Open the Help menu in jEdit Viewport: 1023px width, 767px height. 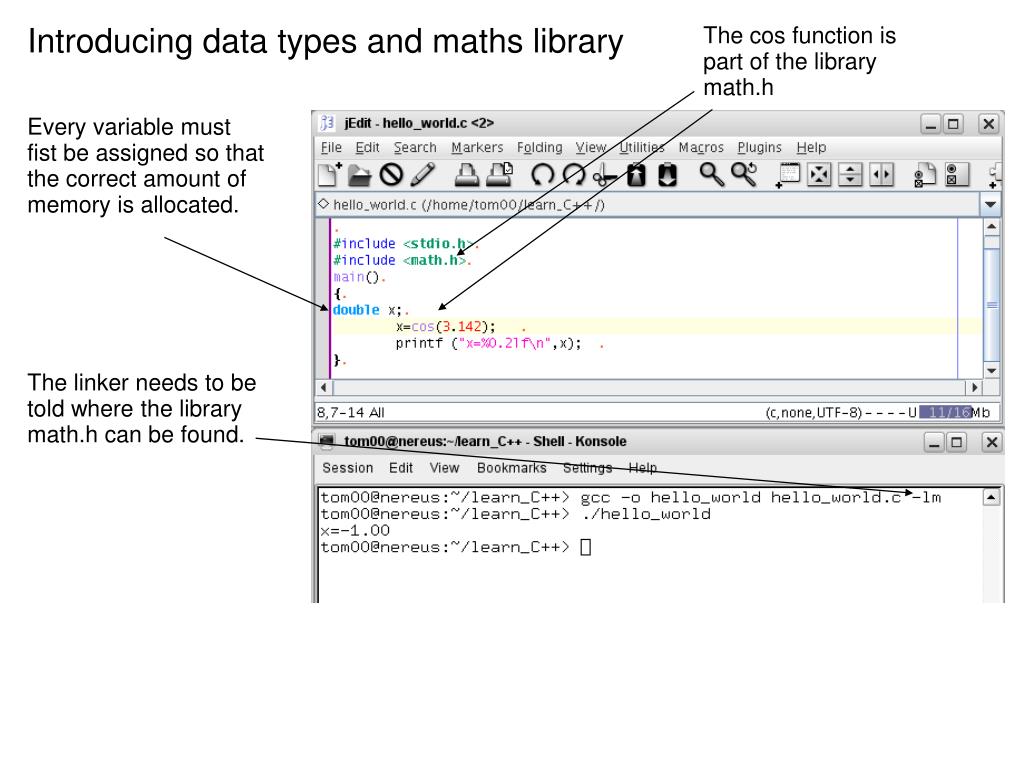811,147
